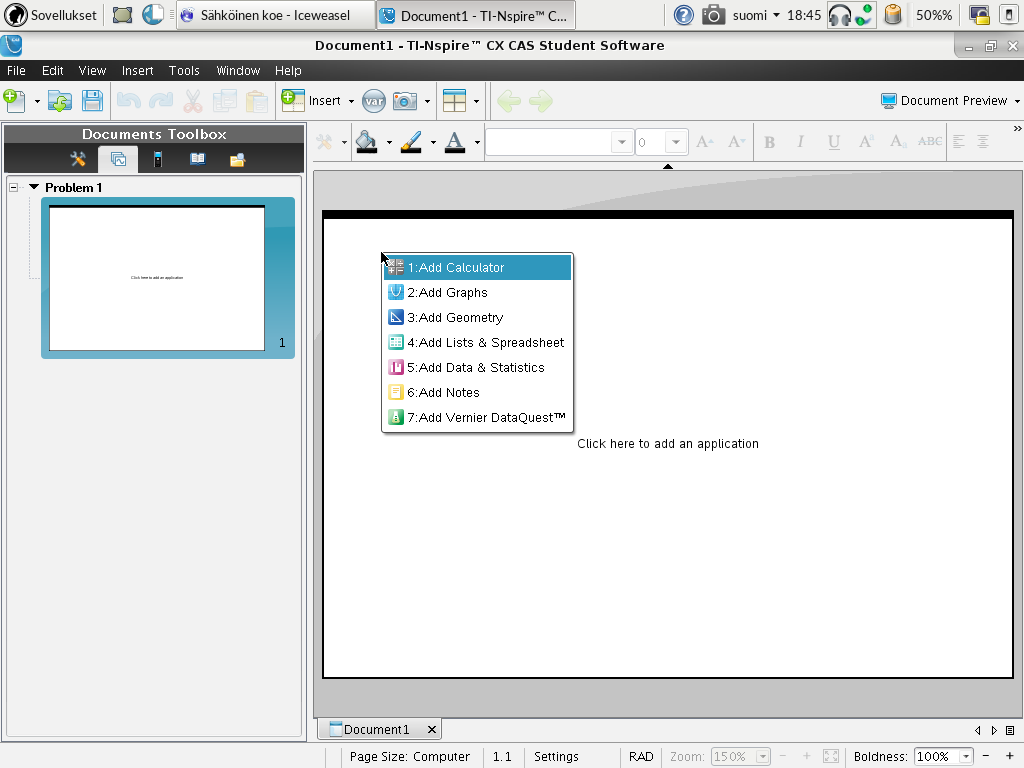The image size is (1024, 768).
Task: Click the decrease Boldness minus button
Action: click(x=985, y=756)
